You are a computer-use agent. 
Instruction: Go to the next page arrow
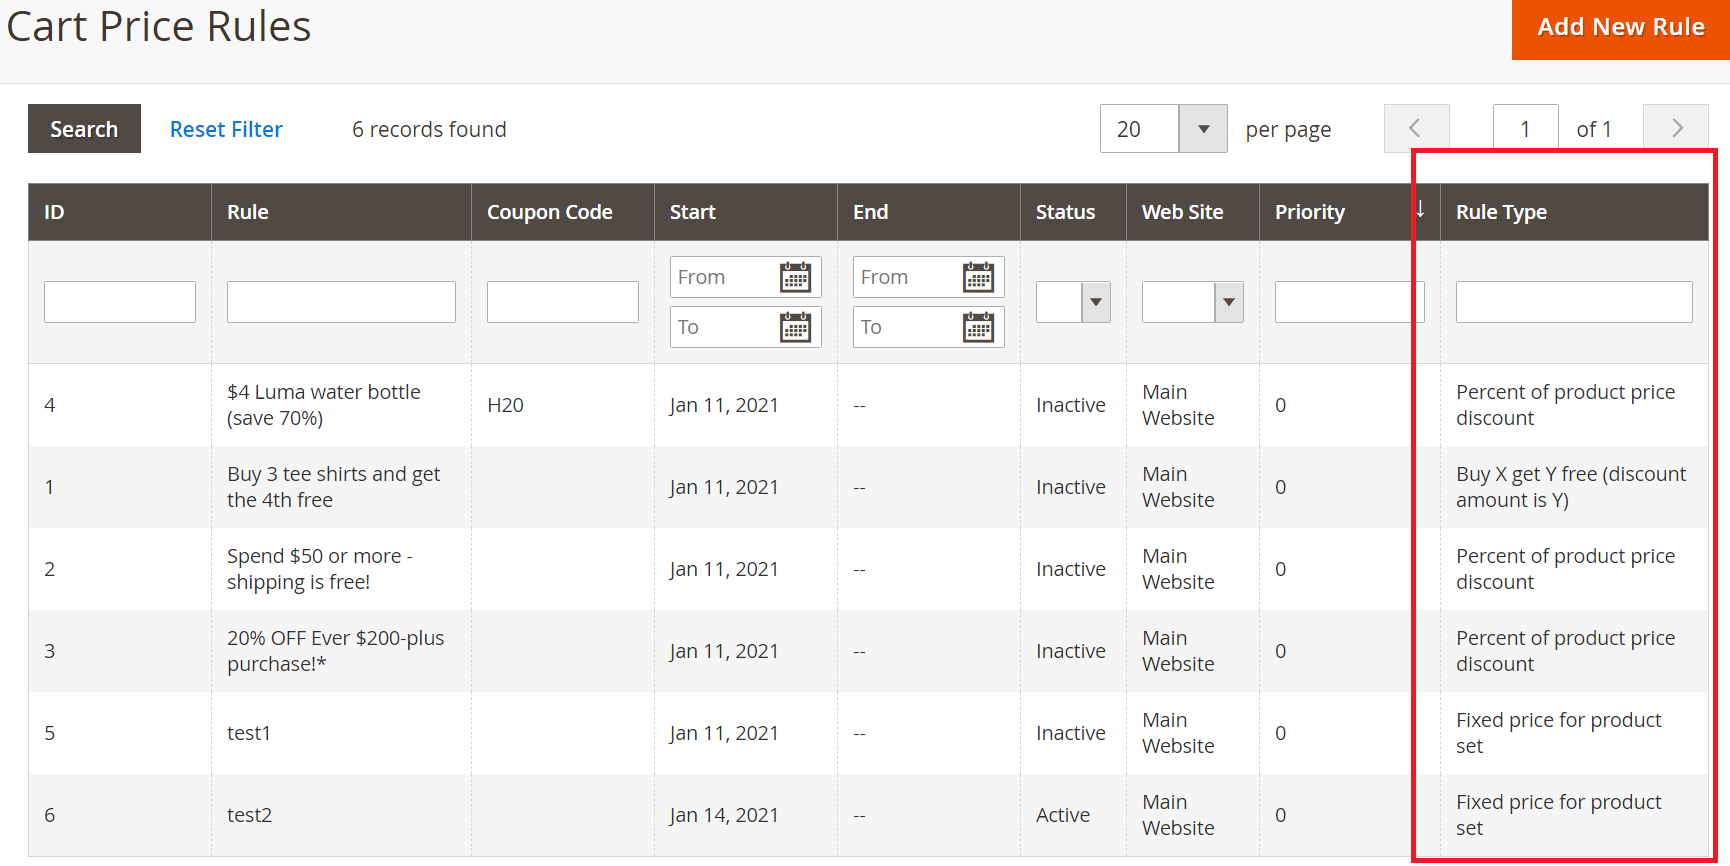pyautogui.click(x=1676, y=129)
